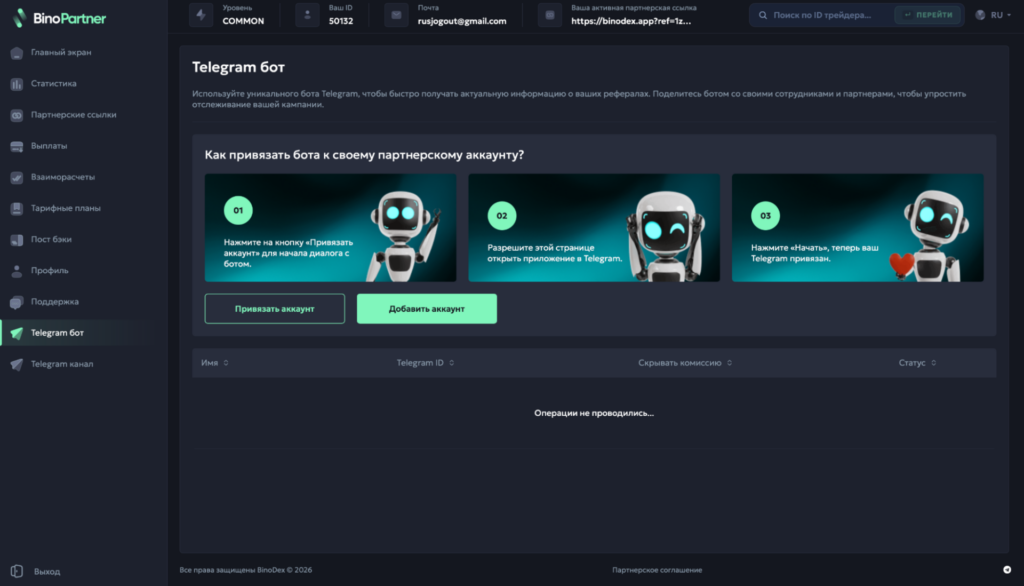Click step 01 instruction card
Image resolution: width=1024 pixels, height=586 pixels.
point(330,228)
